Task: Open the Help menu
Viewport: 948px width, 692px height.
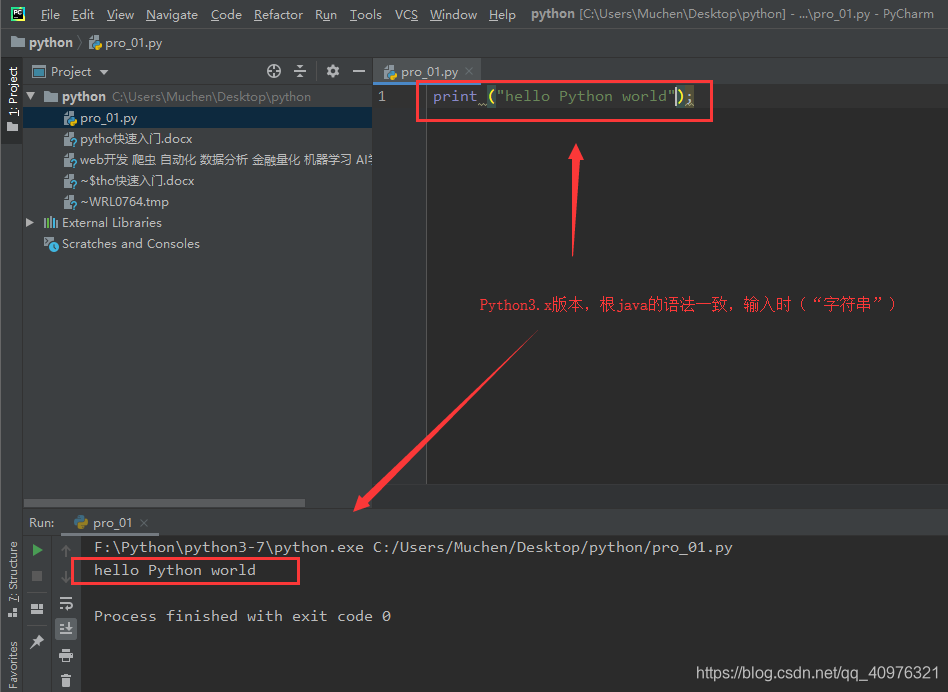Action: coord(502,15)
